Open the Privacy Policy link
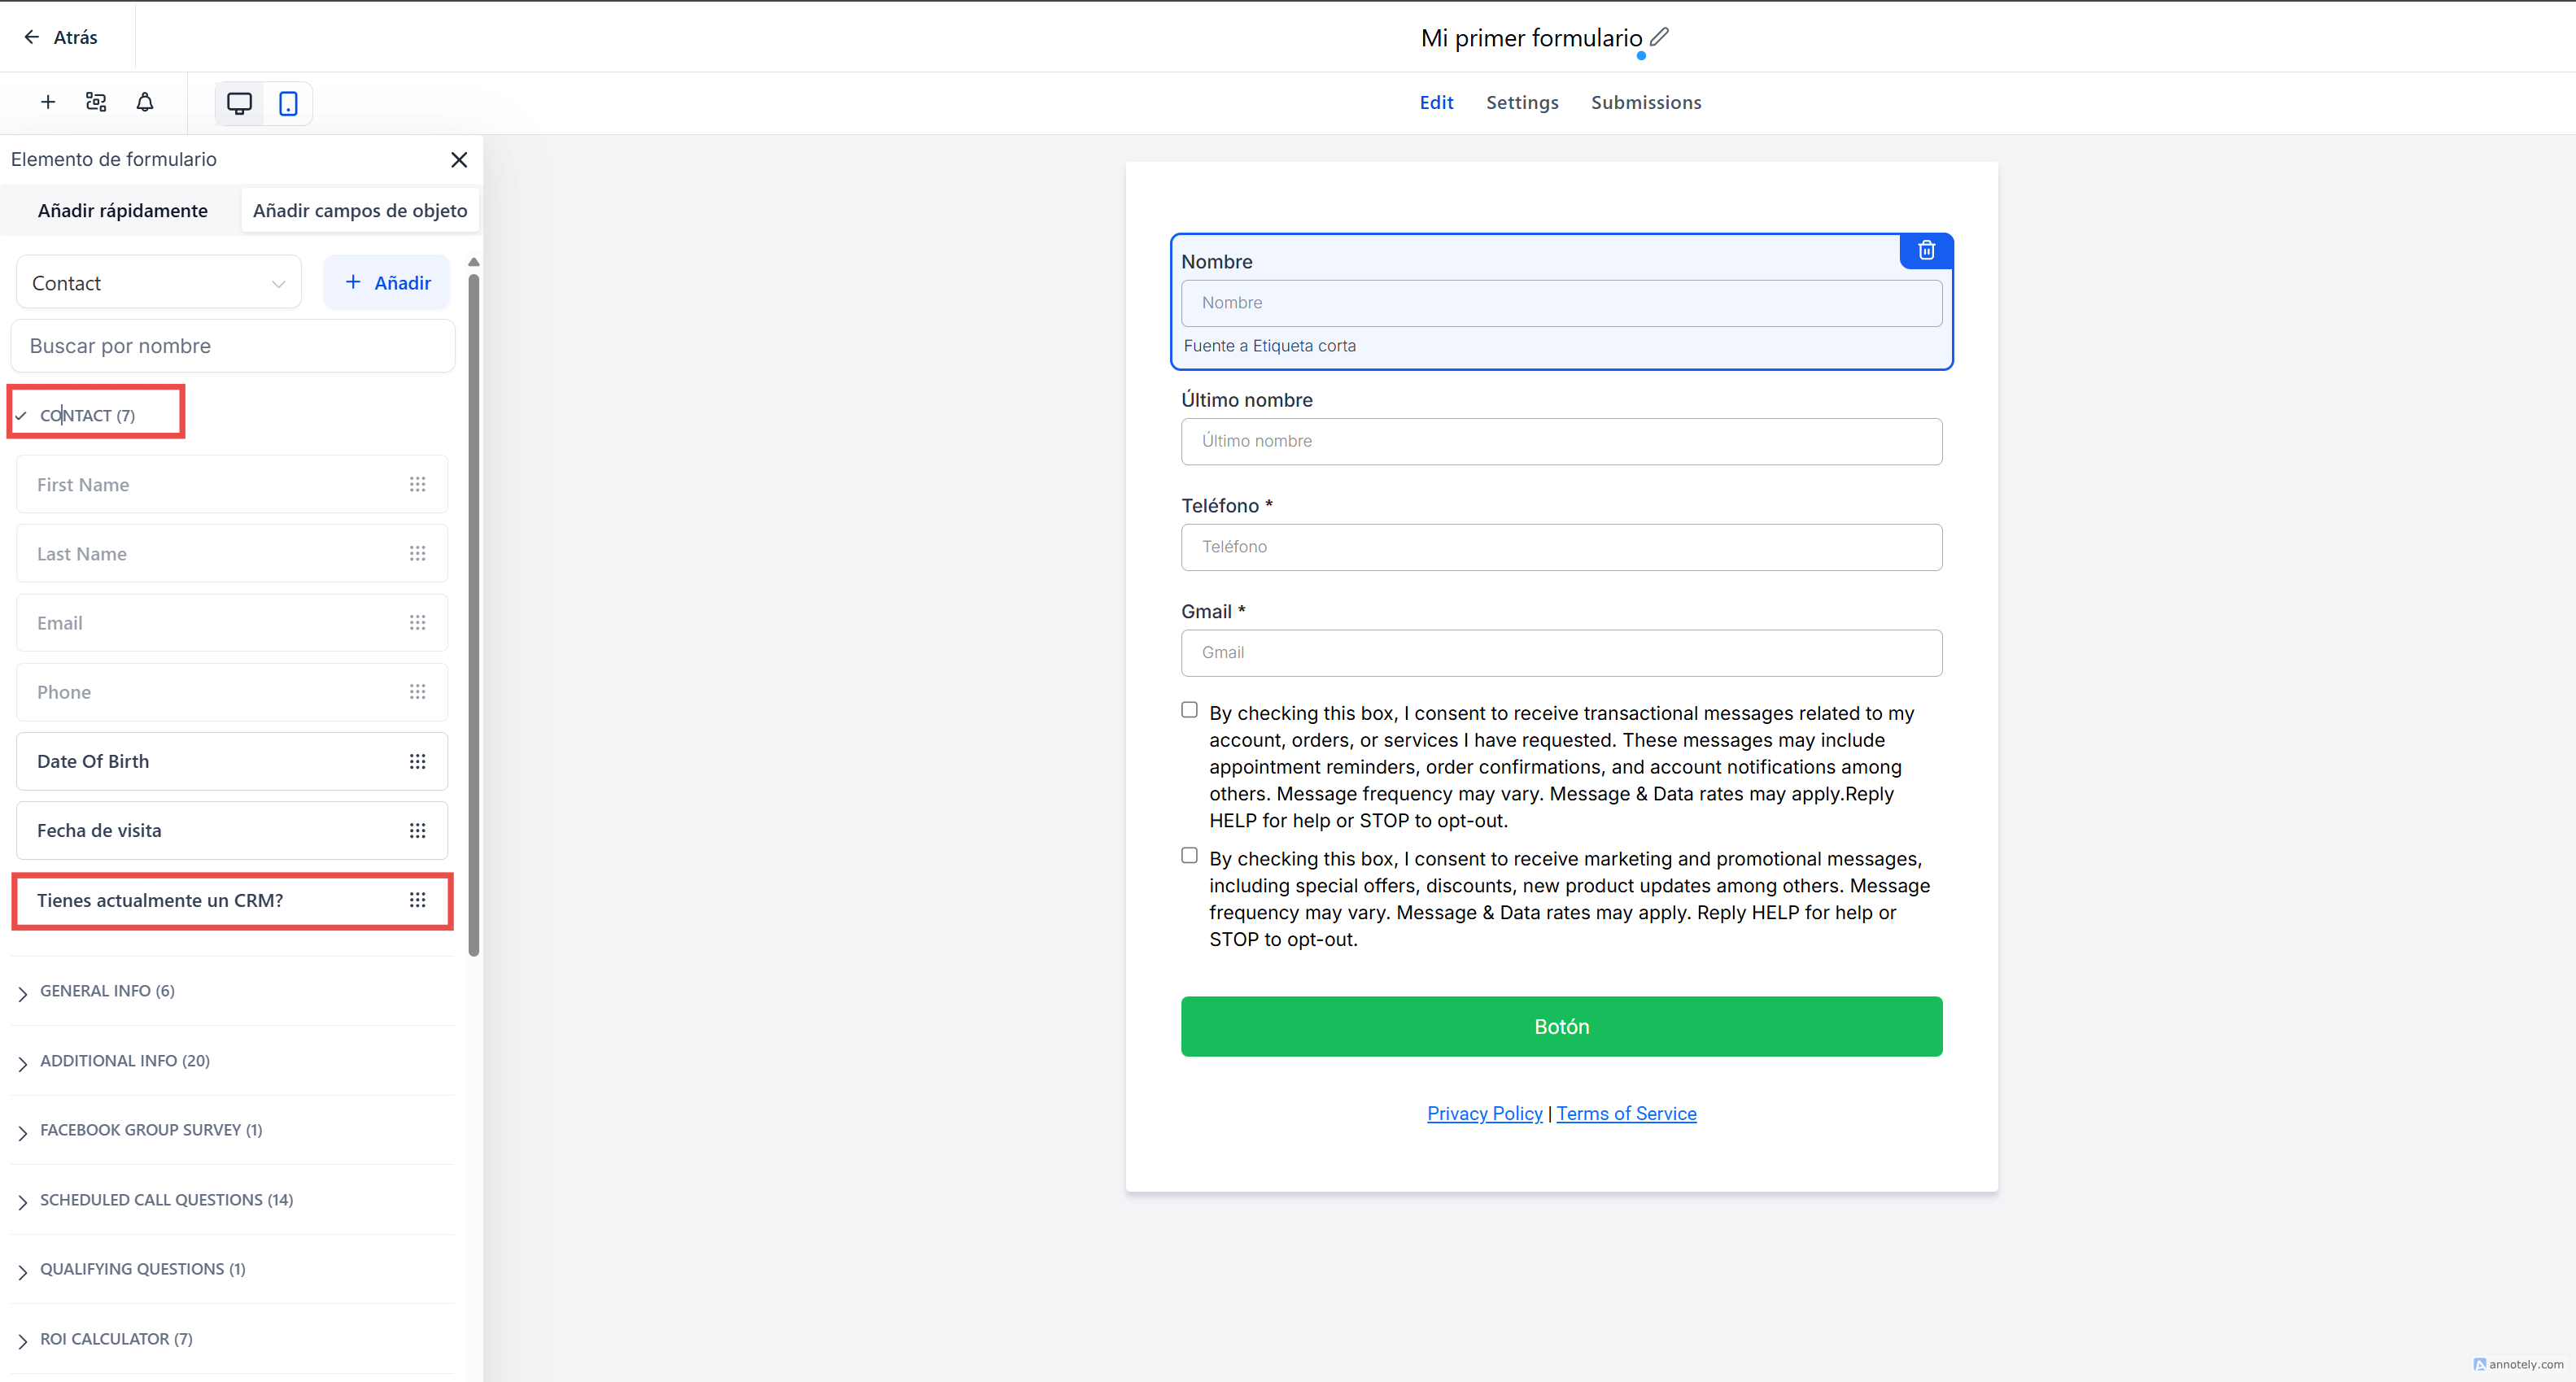Image resolution: width=2576 pixels, height=1382 pixels. [x=1484, y=1113]
